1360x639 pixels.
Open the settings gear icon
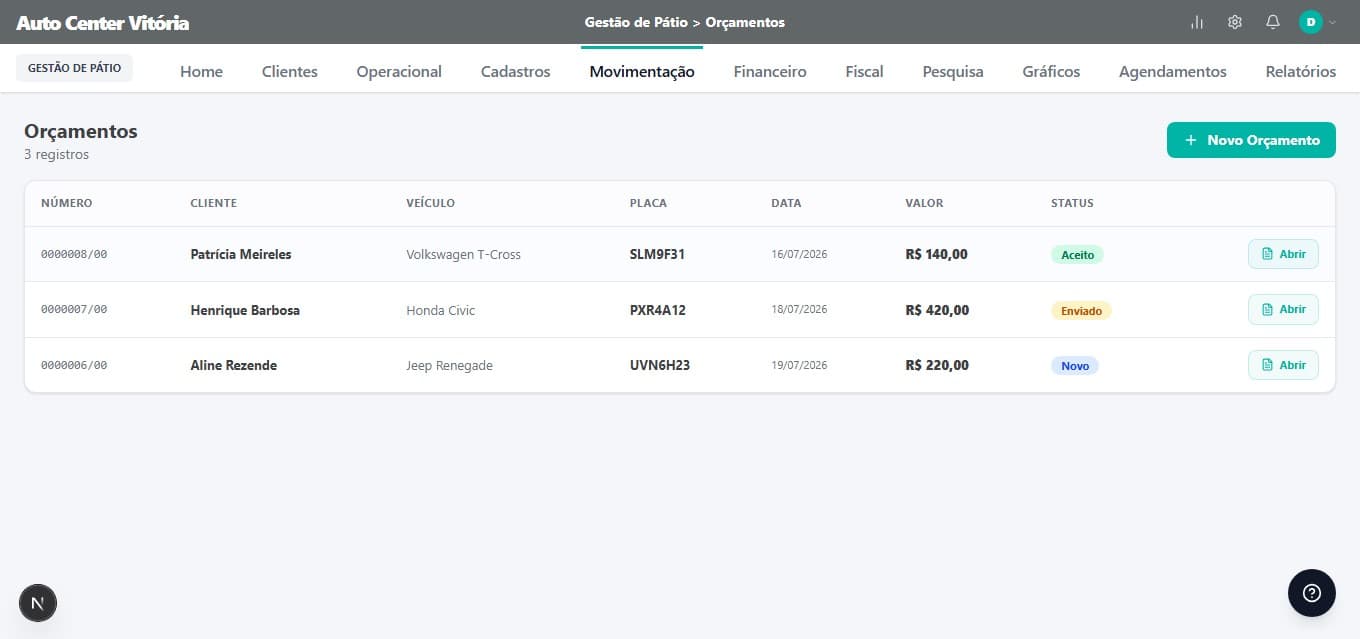tap(1235, 22)
